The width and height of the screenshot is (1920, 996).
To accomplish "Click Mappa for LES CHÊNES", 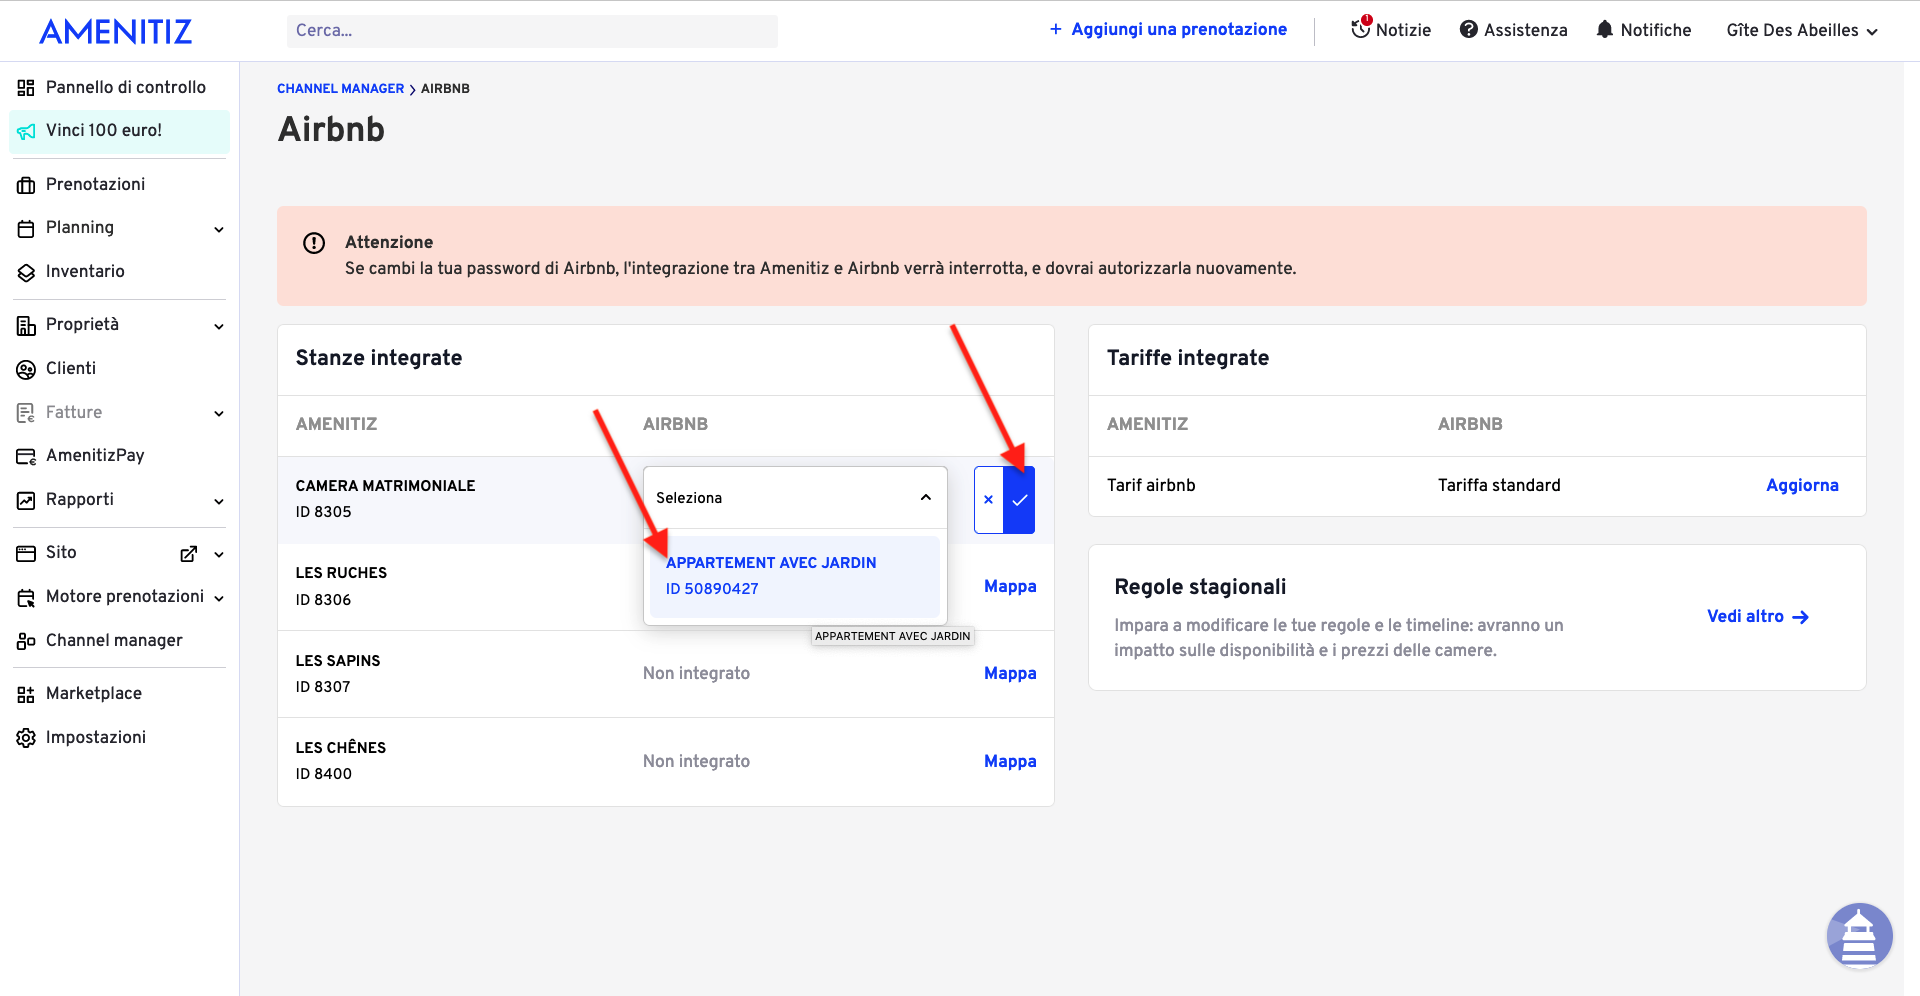I will pos(1010,761).
